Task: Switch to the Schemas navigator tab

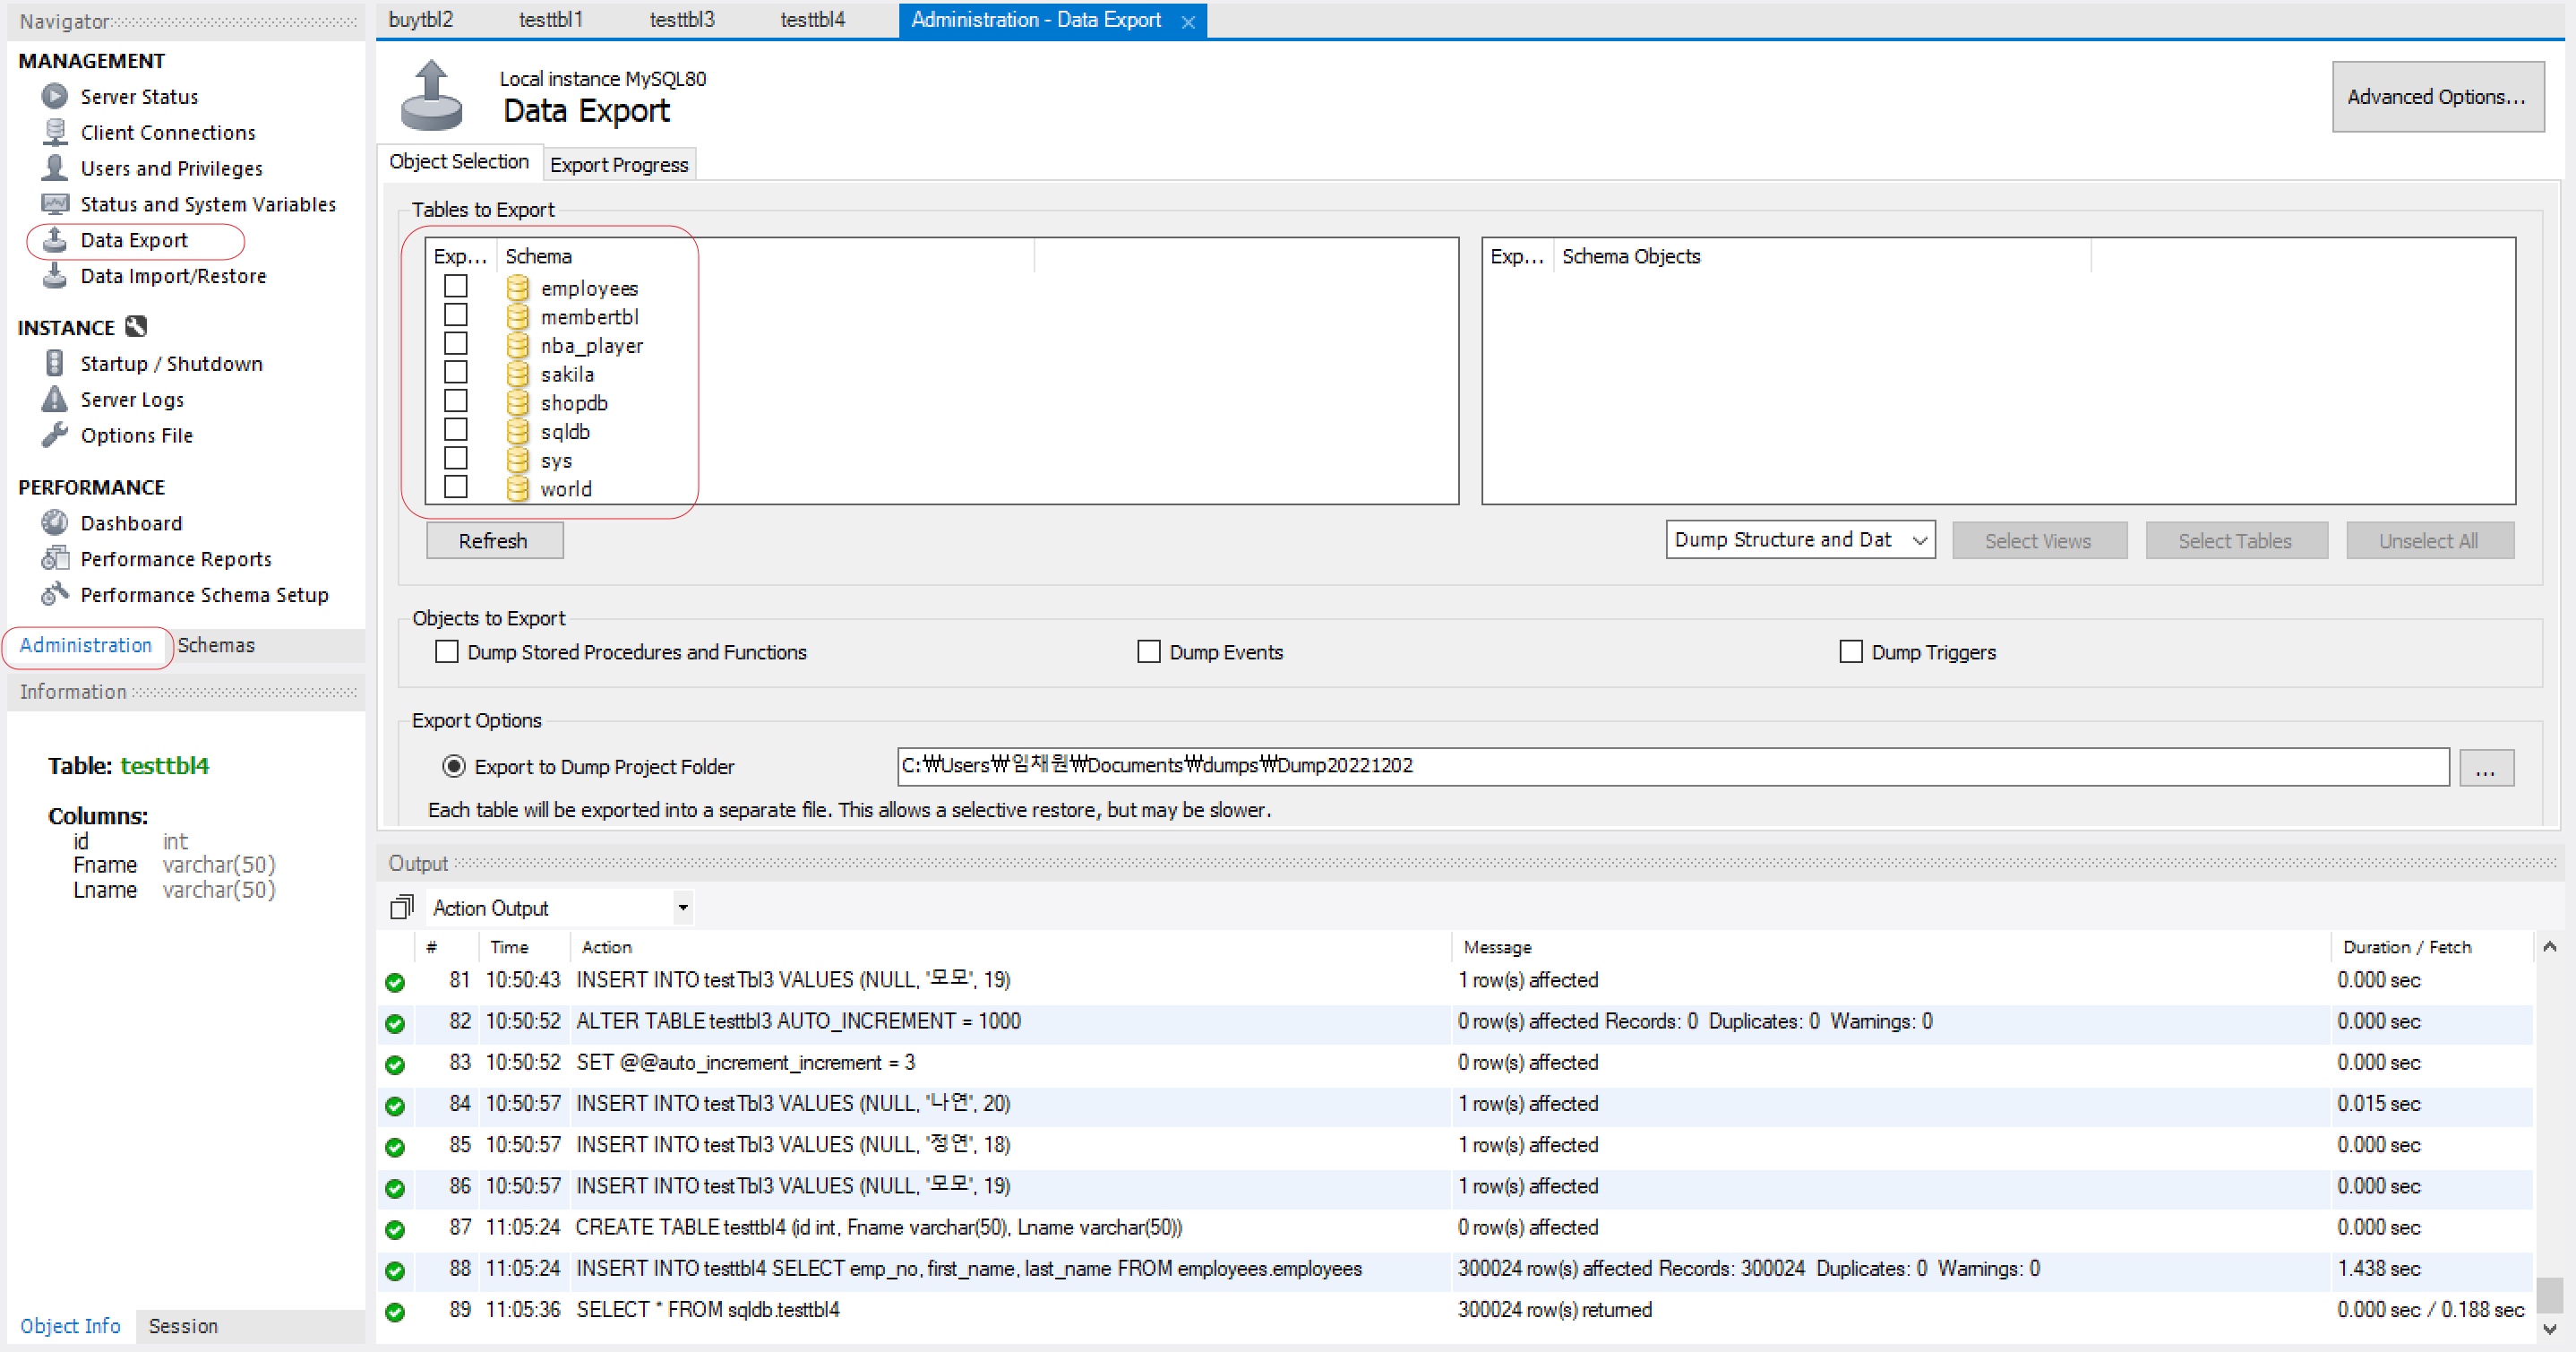Action: point(216,645)
